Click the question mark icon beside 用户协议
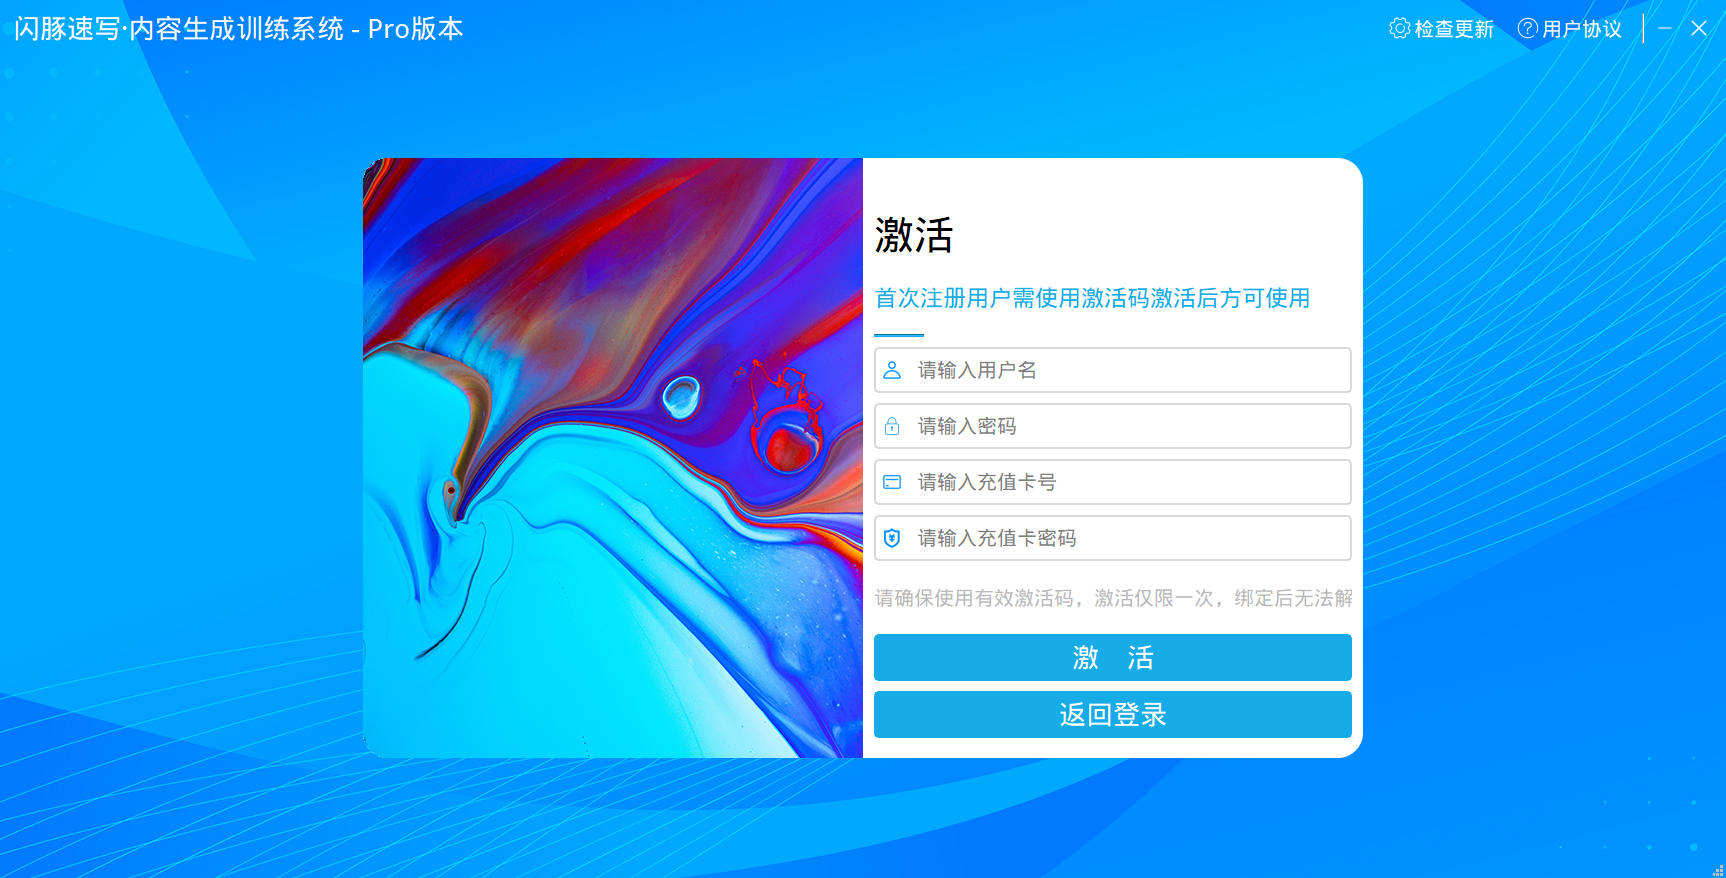Screen dimensions: 1726x878 coord(1528,28)
